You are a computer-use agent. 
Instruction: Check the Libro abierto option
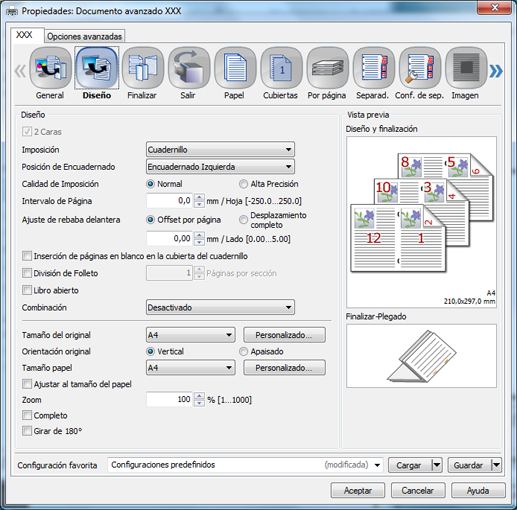pos(27,290)
